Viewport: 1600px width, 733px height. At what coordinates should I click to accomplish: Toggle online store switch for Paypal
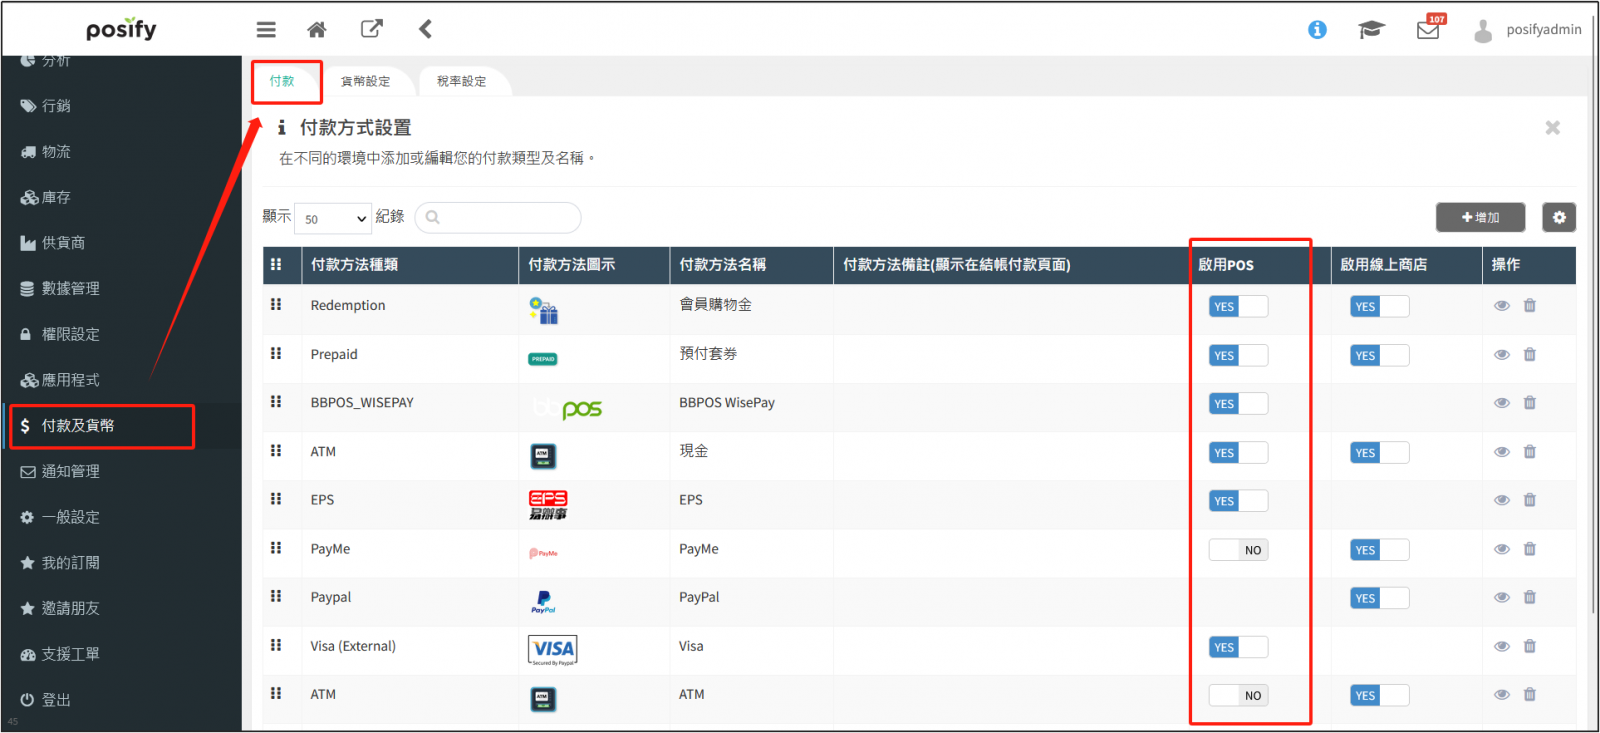tap(1379, 598)
